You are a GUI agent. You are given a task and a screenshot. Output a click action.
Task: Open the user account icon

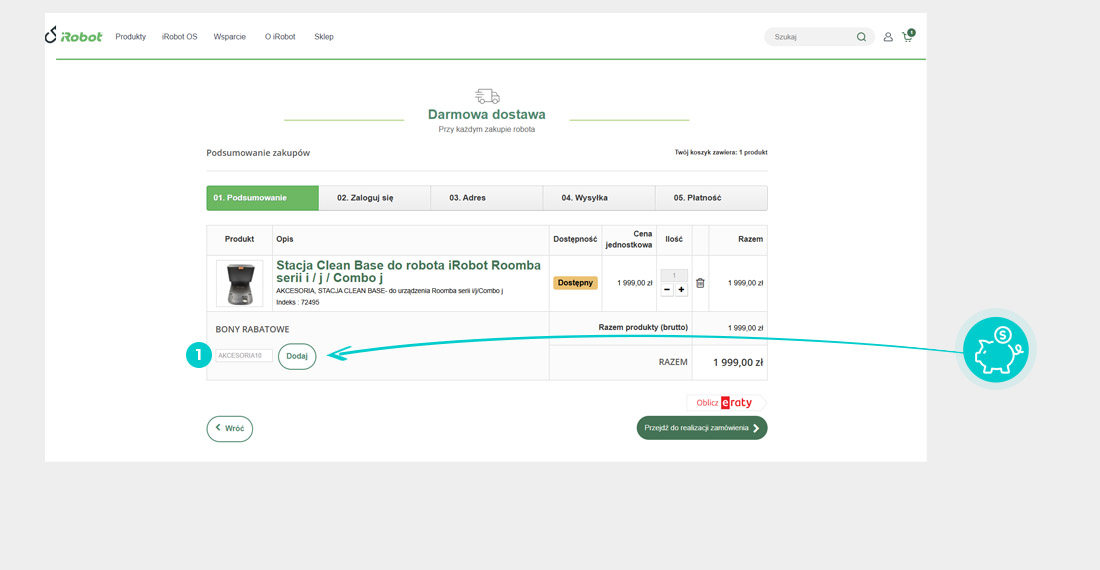(887, 37)
